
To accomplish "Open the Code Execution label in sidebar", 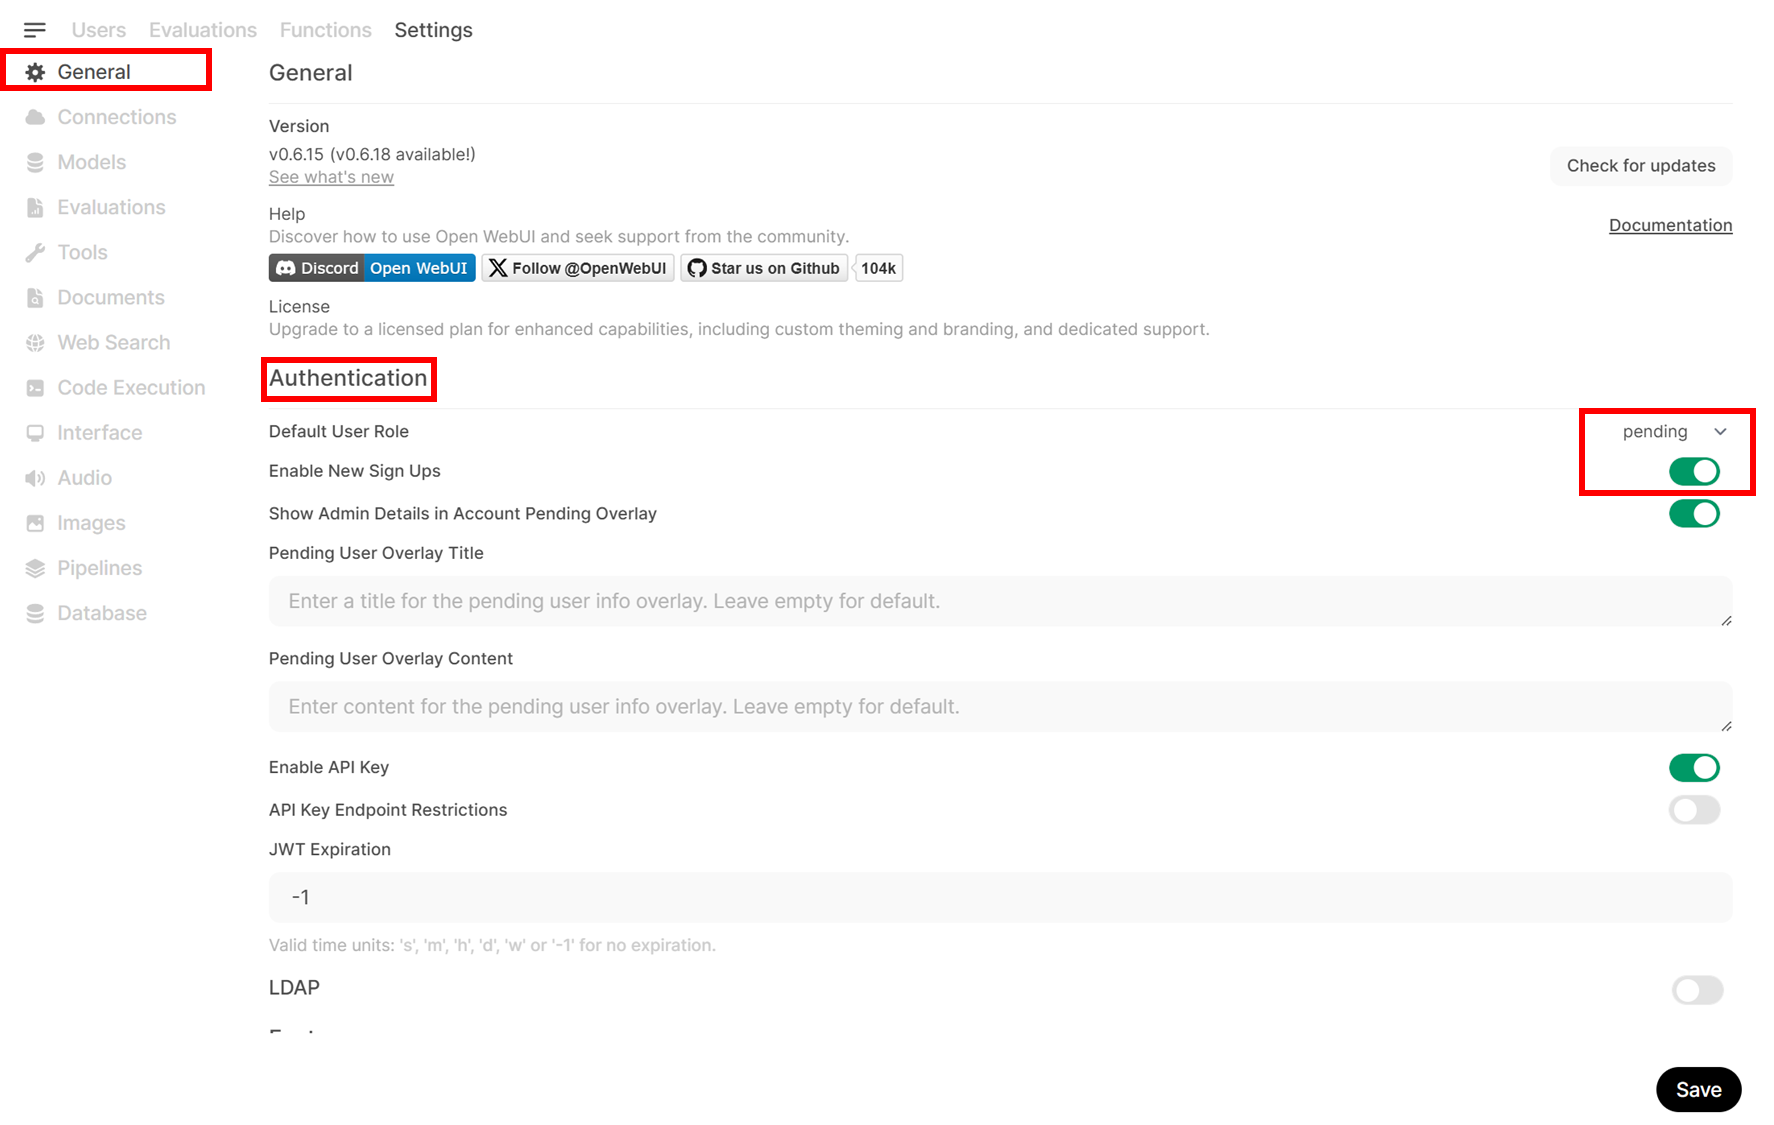I will [x=131, y=387].
